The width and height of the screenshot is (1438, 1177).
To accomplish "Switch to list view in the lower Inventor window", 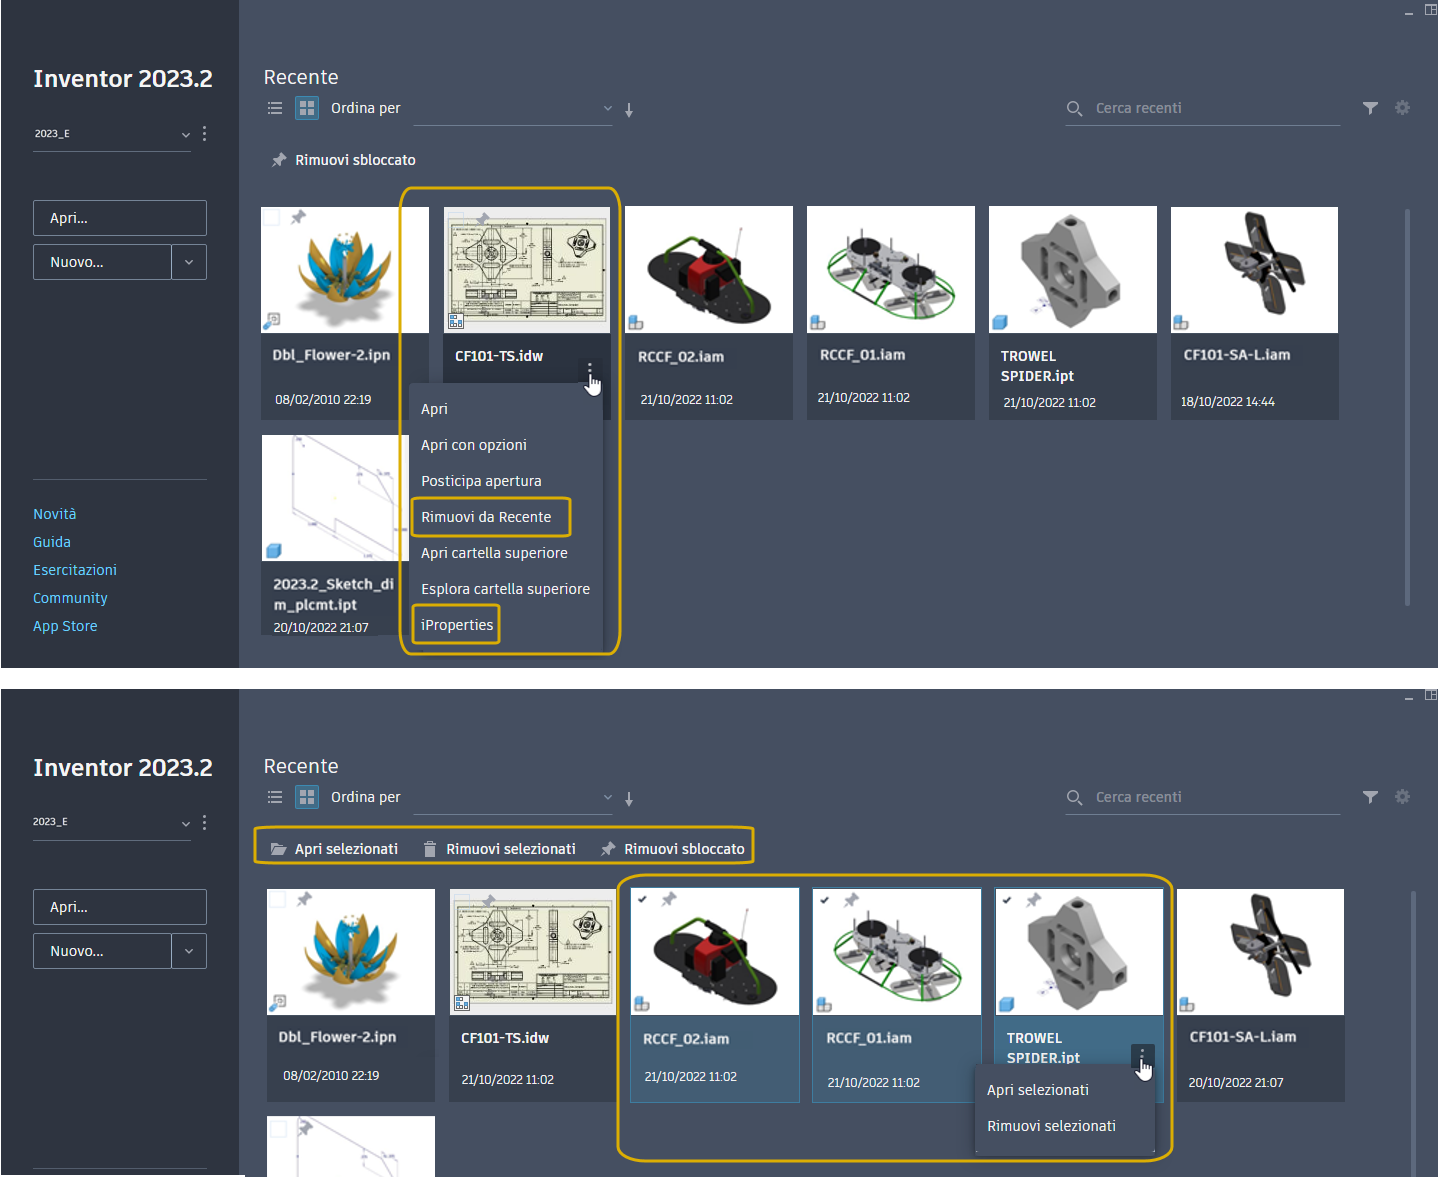I will (275, 797).
